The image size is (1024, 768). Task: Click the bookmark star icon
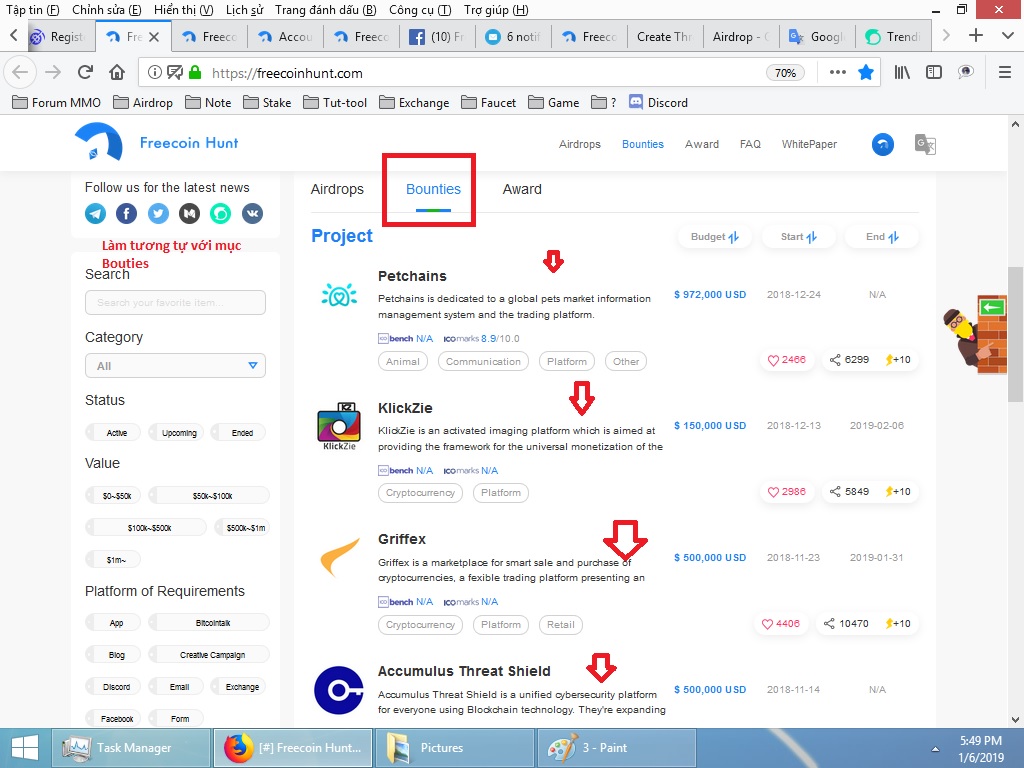866,72
